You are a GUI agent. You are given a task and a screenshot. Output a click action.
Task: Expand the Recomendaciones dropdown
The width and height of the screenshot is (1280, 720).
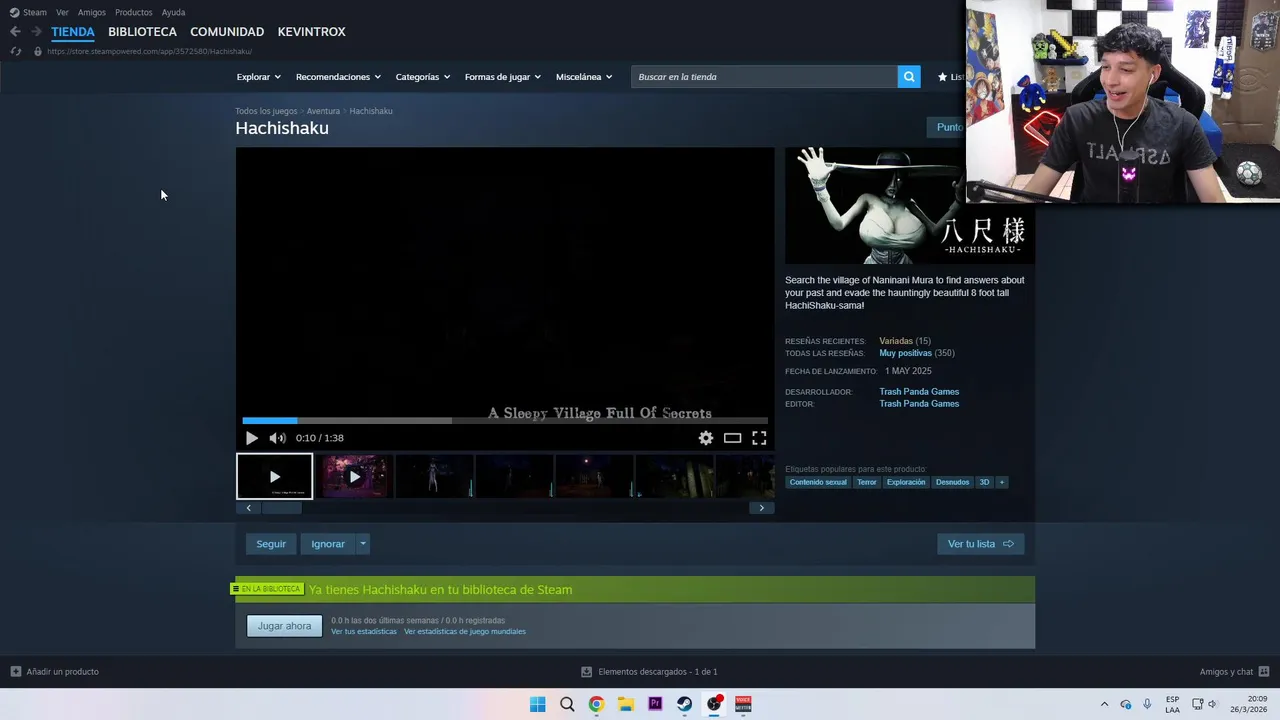pos(338,77)
